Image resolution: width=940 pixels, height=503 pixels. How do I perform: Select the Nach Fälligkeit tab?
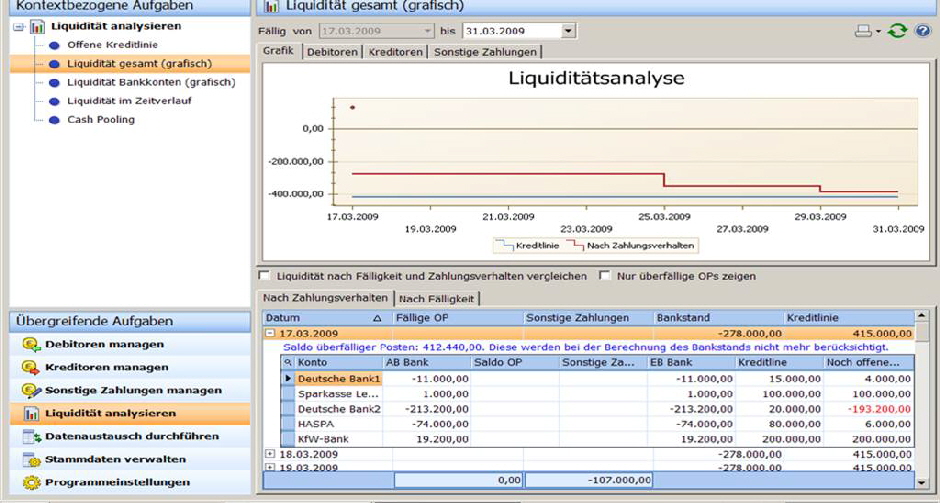pos(436,299)
